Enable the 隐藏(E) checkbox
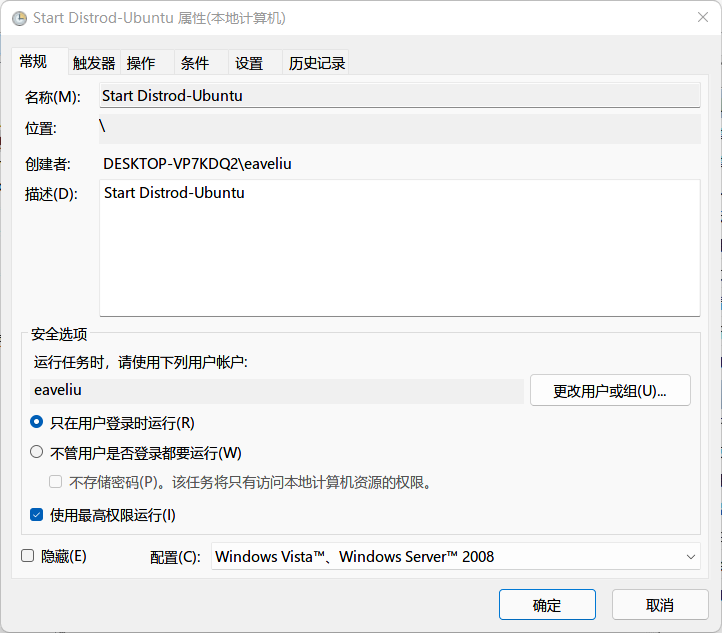722x633 pixels. [x=28, y=556]
